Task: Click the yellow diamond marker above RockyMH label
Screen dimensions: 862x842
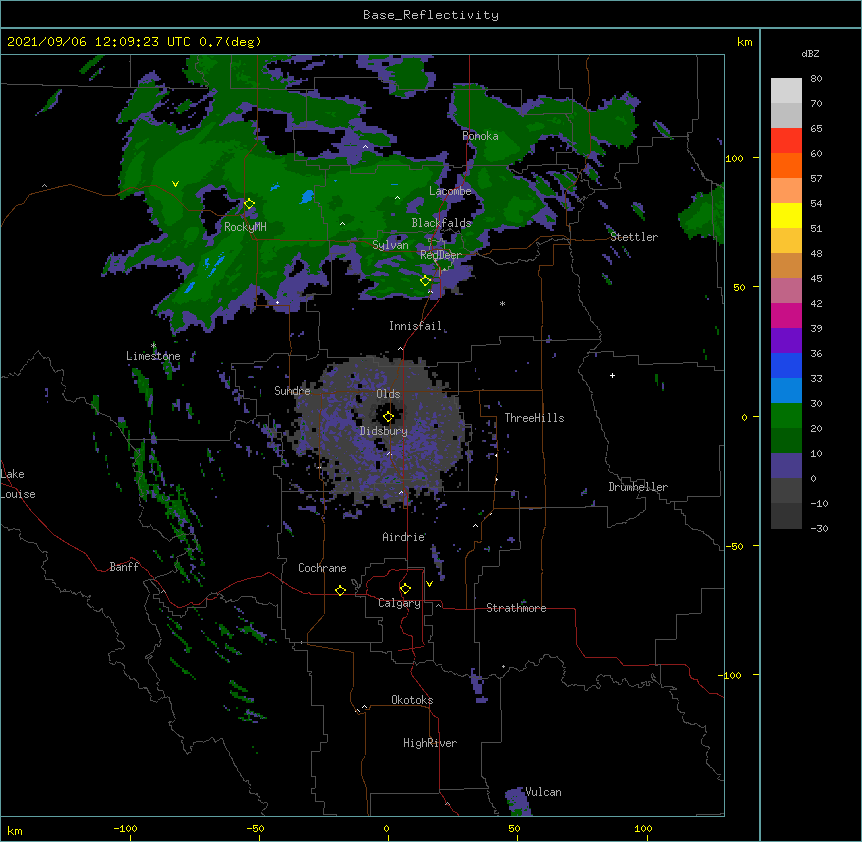Action: [x=249, y=204]
